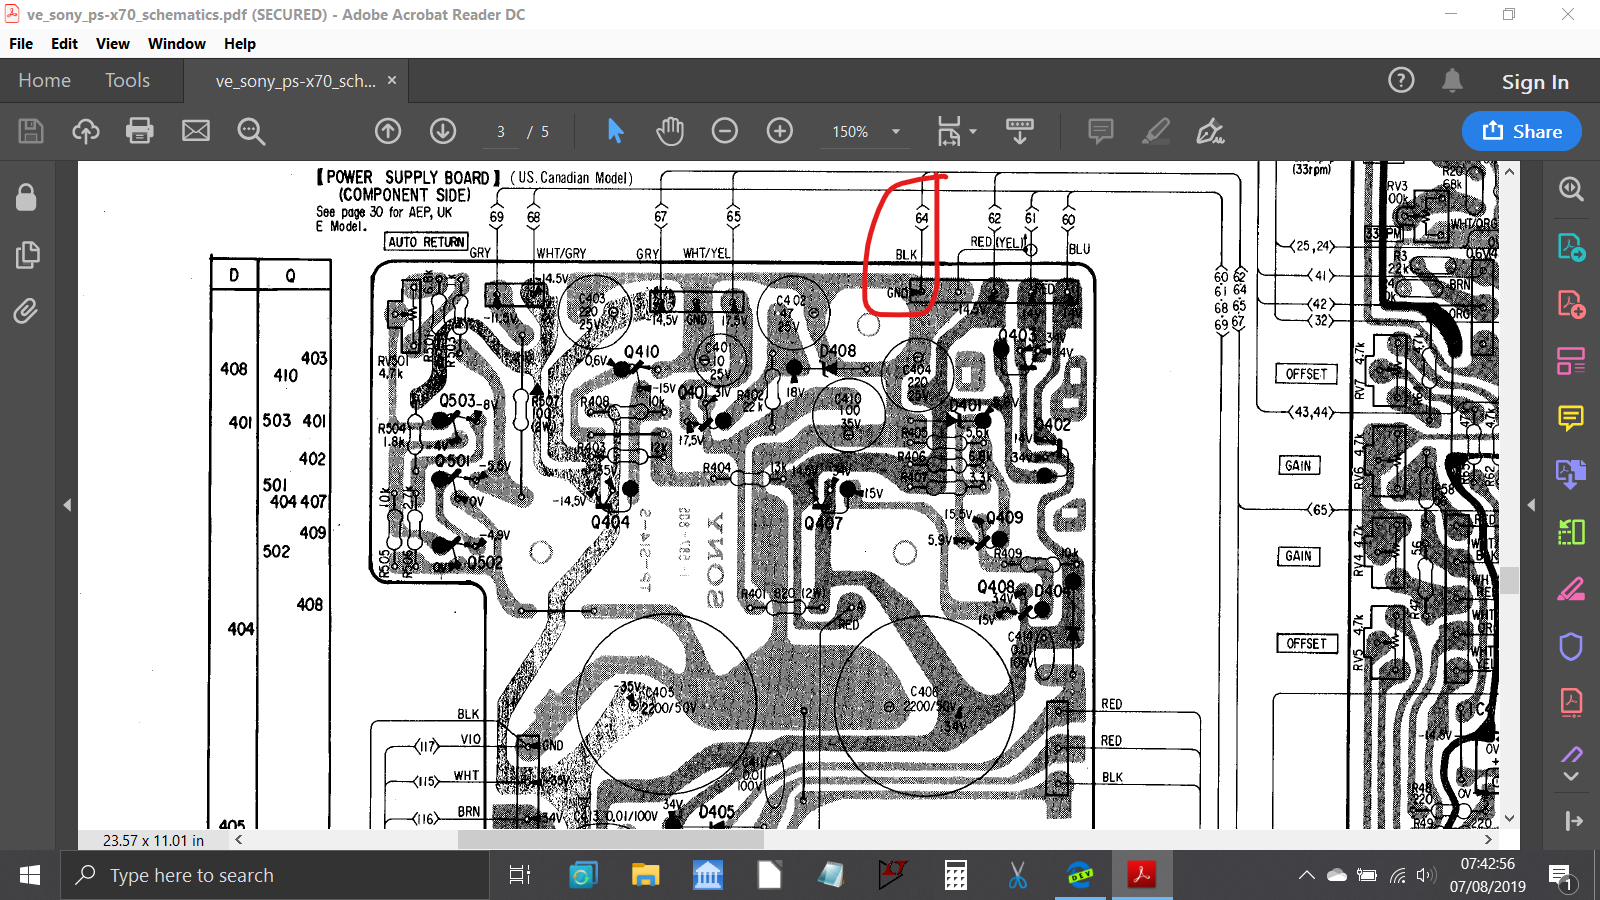
Task: Go to previous page arrow
Action: click(388, 131)
